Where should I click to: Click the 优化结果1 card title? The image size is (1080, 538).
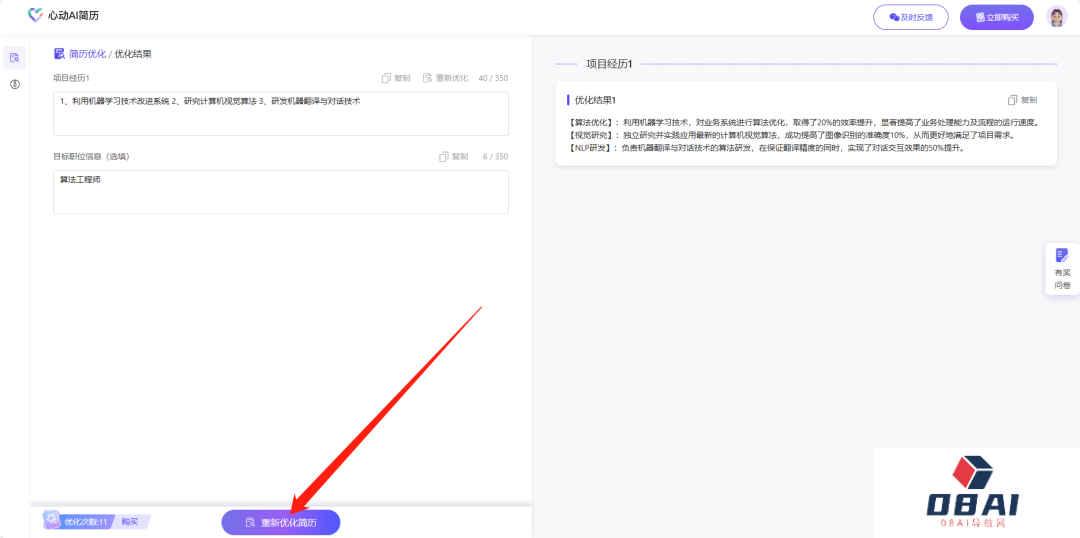click(595, 100)
